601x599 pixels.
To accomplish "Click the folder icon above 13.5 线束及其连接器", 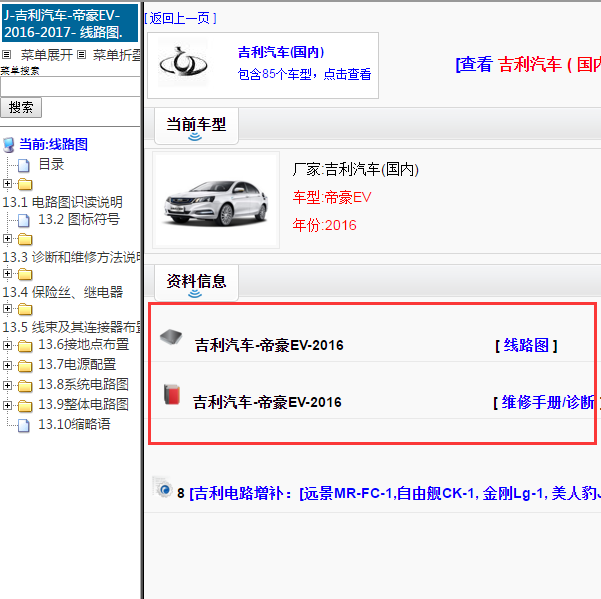I will tap(25, 309).
